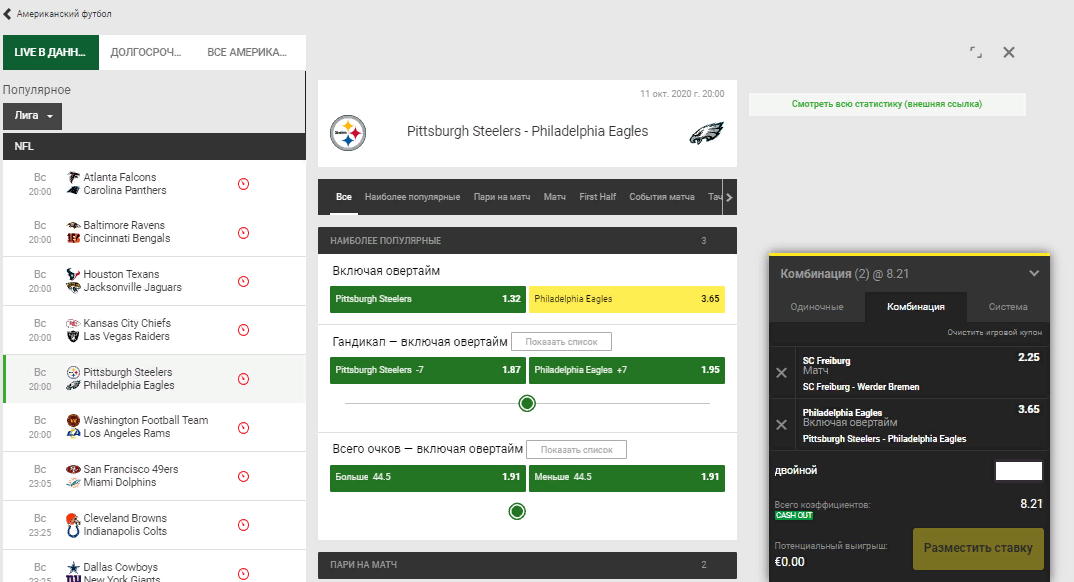Screen dimensions: 1074x582
Task: Click the clock icon for Pittsburgh Steelers row
Action: (x=243, y=379)
